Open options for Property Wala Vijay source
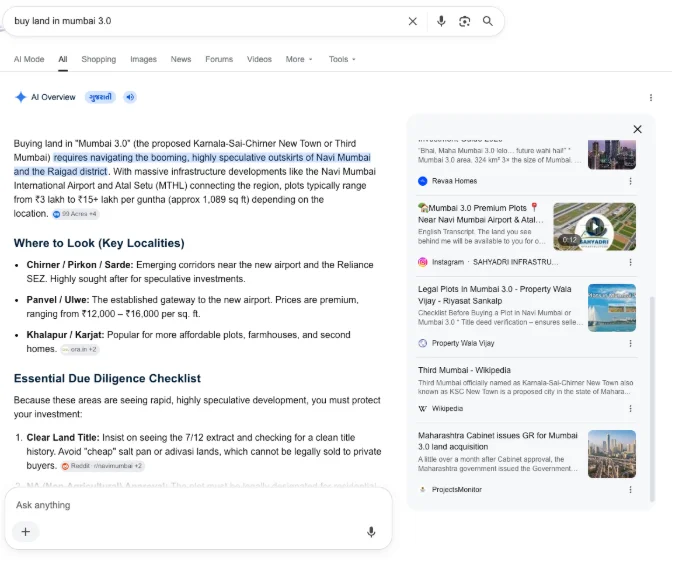Viewport: 674px width, 561px height. [630, 343]
